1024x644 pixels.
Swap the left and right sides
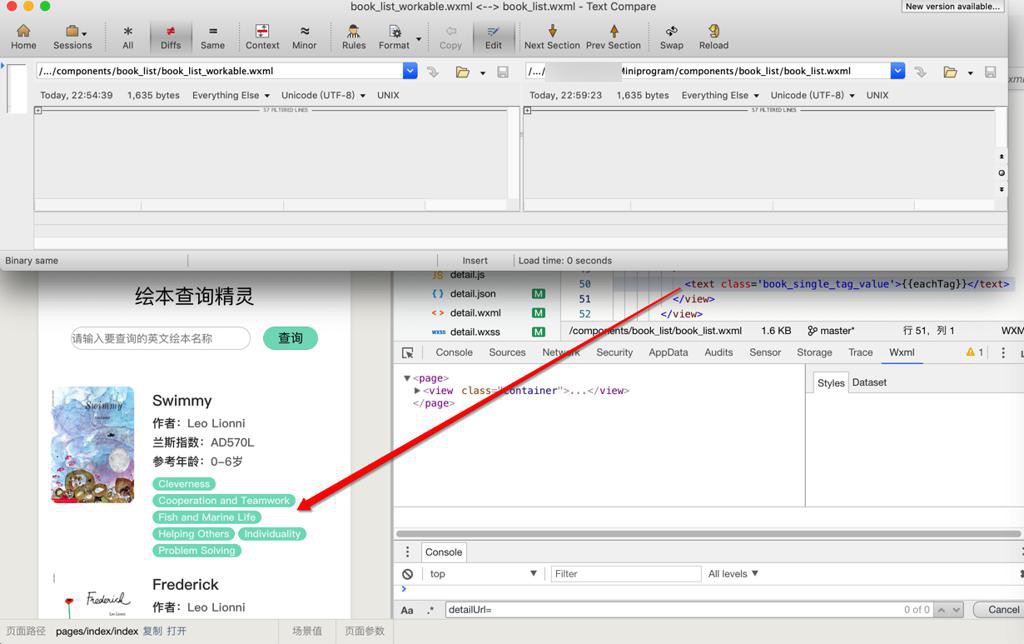(x=671, y=37)
